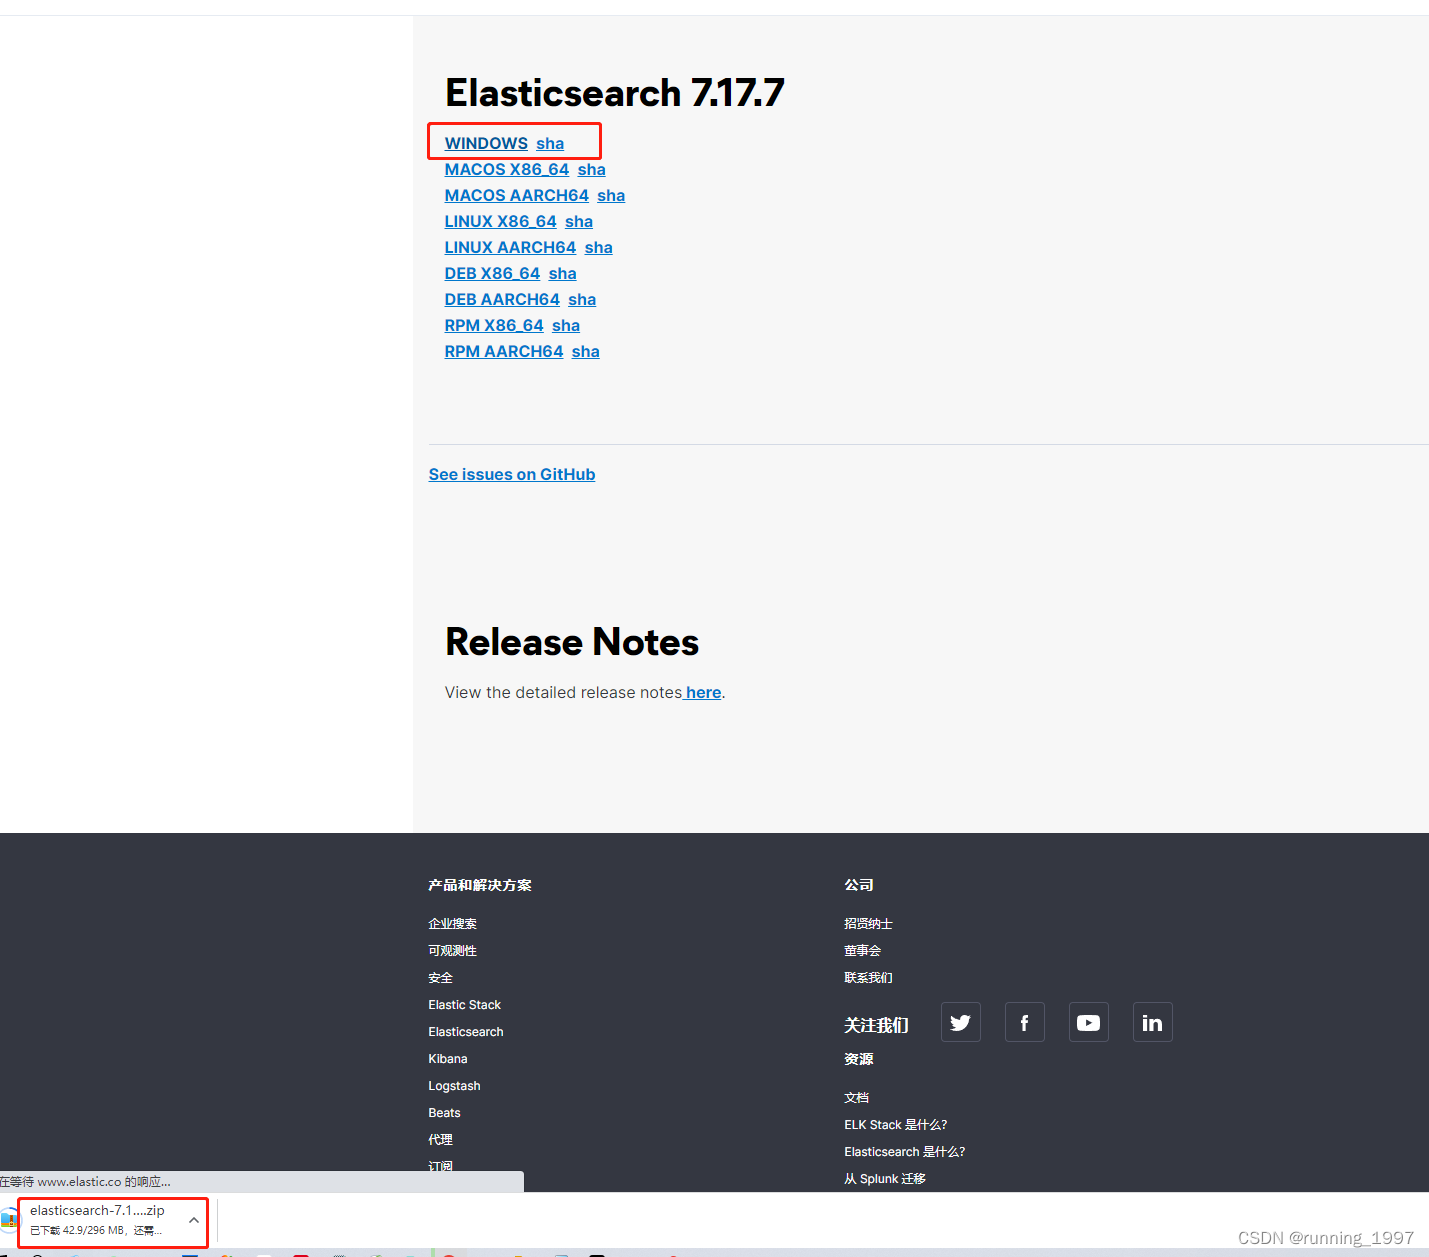Expand options for the elasticsearch-7.1 download
The image size is (1429, 1257).
pos(193,1219)
